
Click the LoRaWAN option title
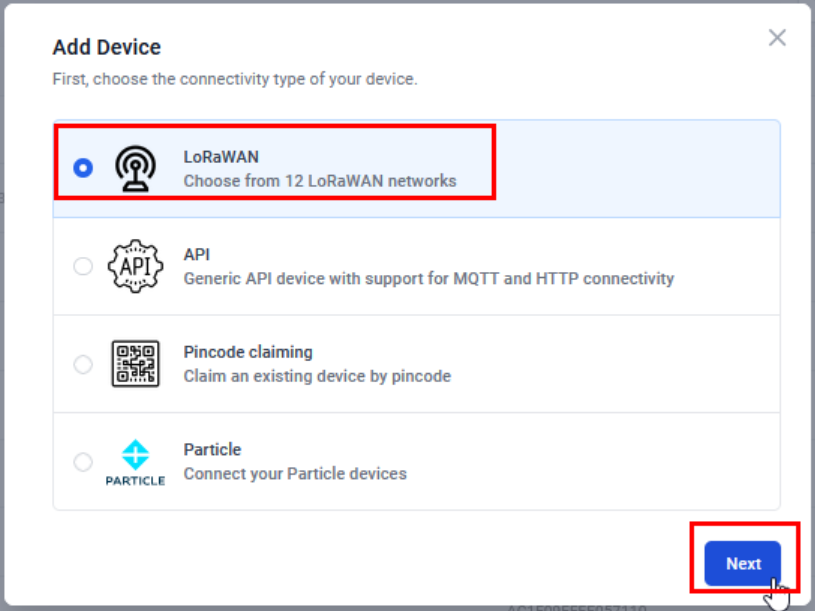pos(221,157)
